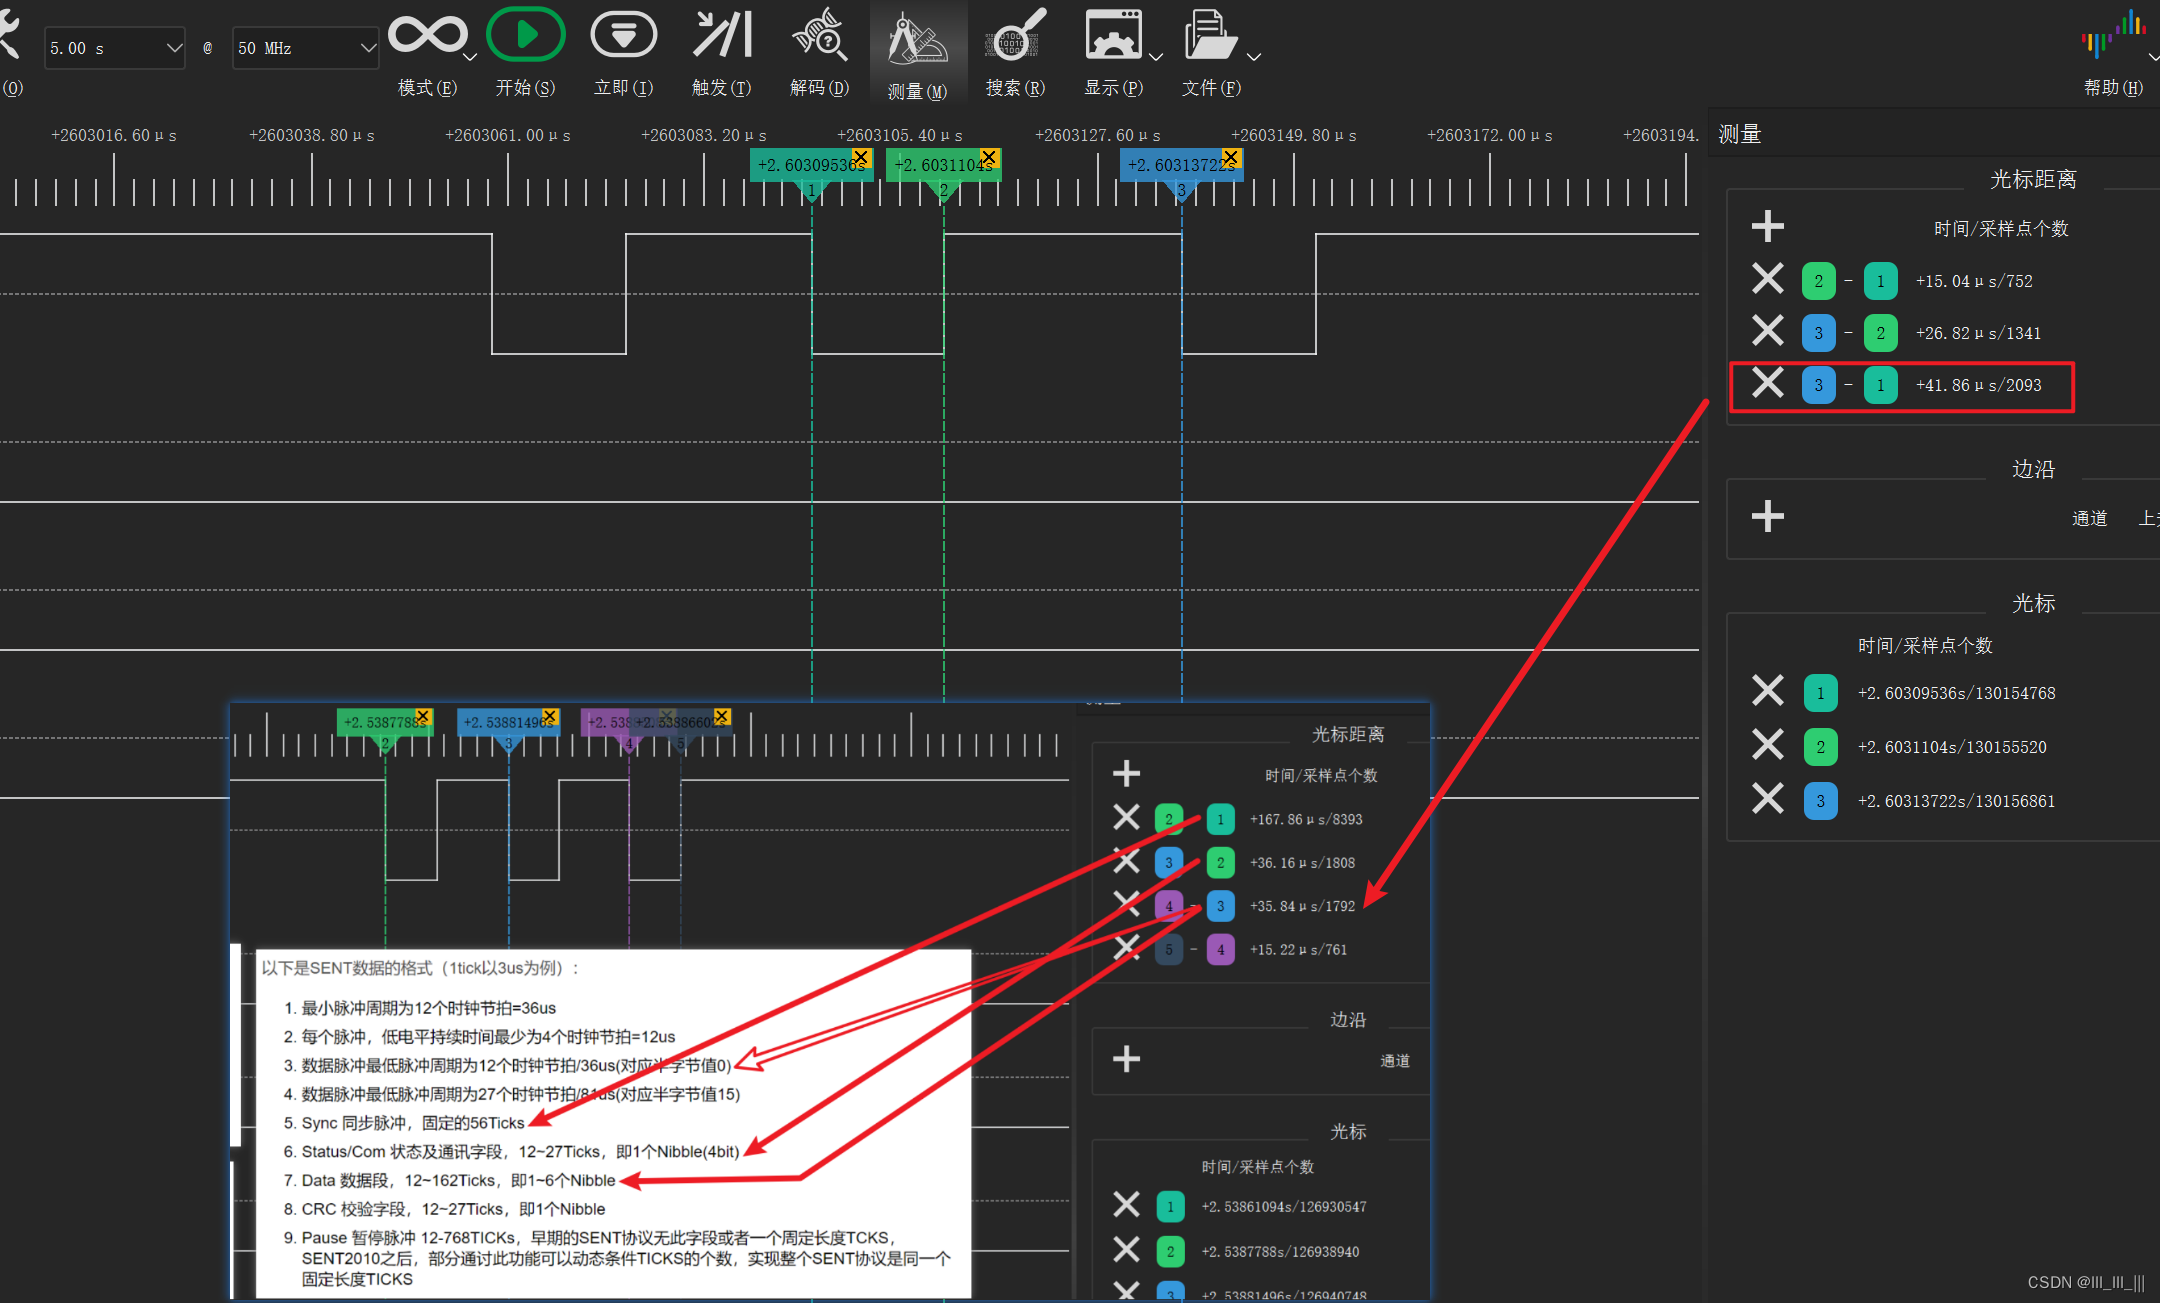Add a new cursor distance measurement
Screen dimensions: 2160x1303
(1767, 226)
